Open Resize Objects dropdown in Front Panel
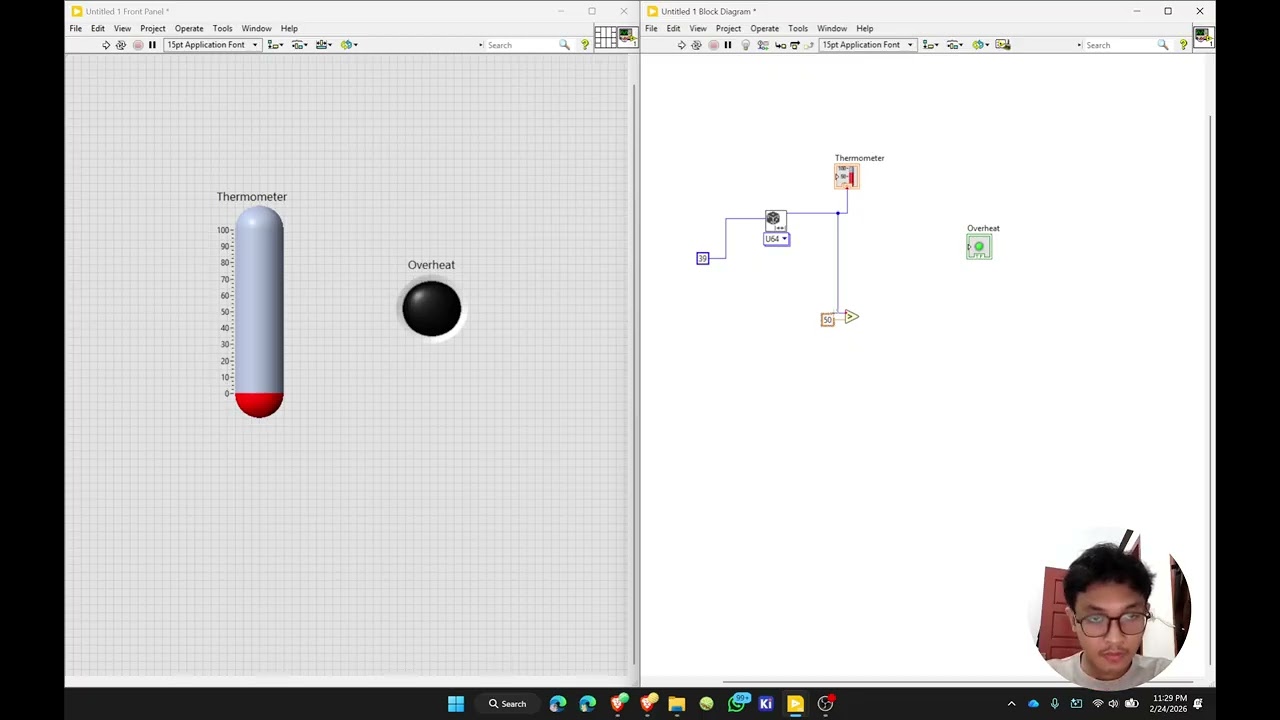This screenshot has height=720, width=1280. click(x=323, y=45)
